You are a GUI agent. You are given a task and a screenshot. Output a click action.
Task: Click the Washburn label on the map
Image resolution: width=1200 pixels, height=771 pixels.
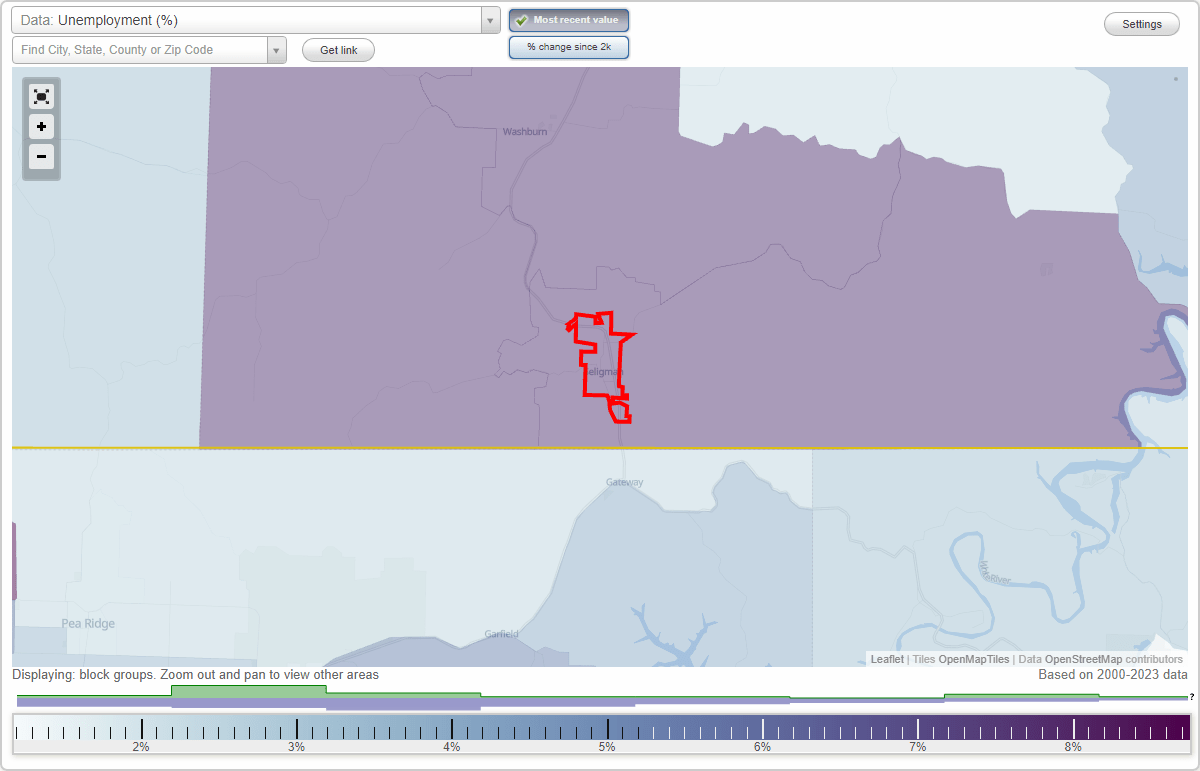click(524, 132)
